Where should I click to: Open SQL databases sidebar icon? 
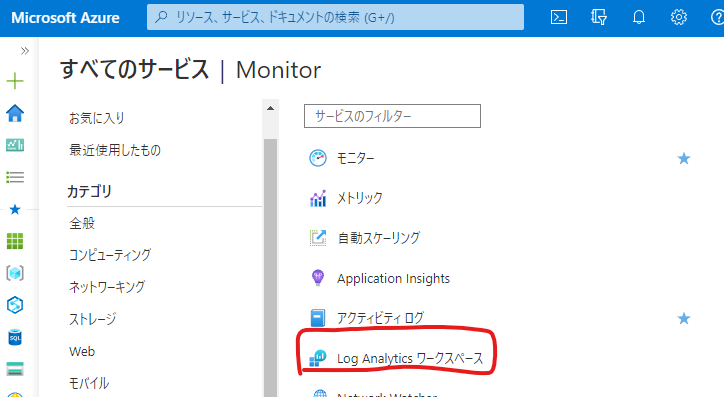coord(15,337)
